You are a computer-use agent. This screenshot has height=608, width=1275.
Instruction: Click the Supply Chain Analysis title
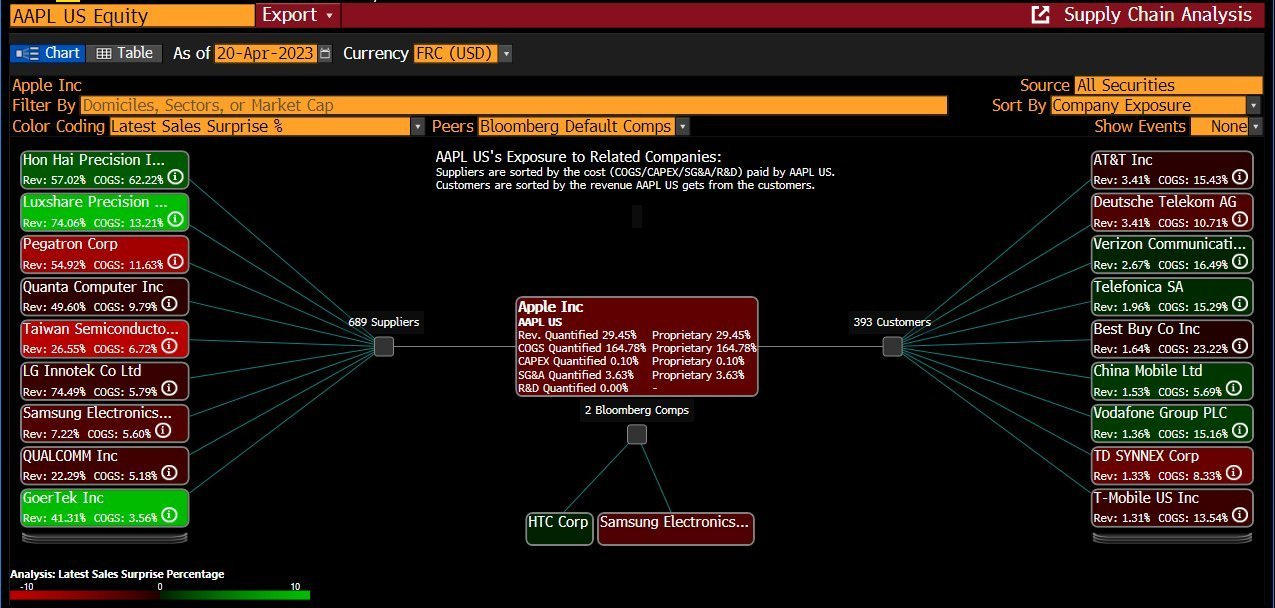click(x=1158, y=15)
